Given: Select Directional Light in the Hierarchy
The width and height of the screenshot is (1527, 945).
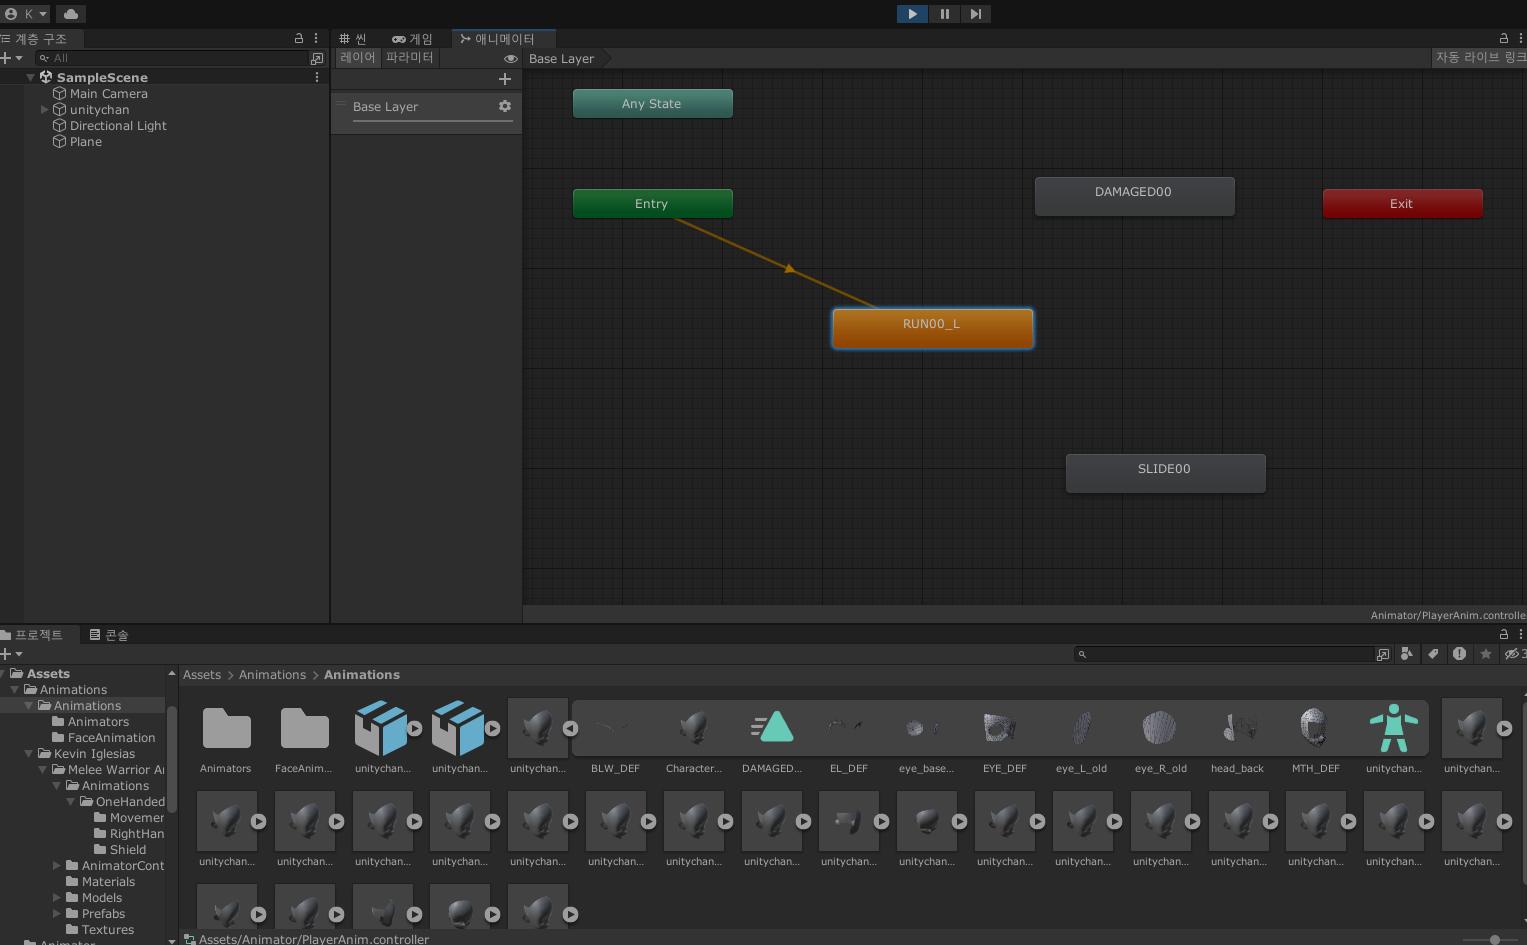Looking at the screenshot, I should (118, 126).
